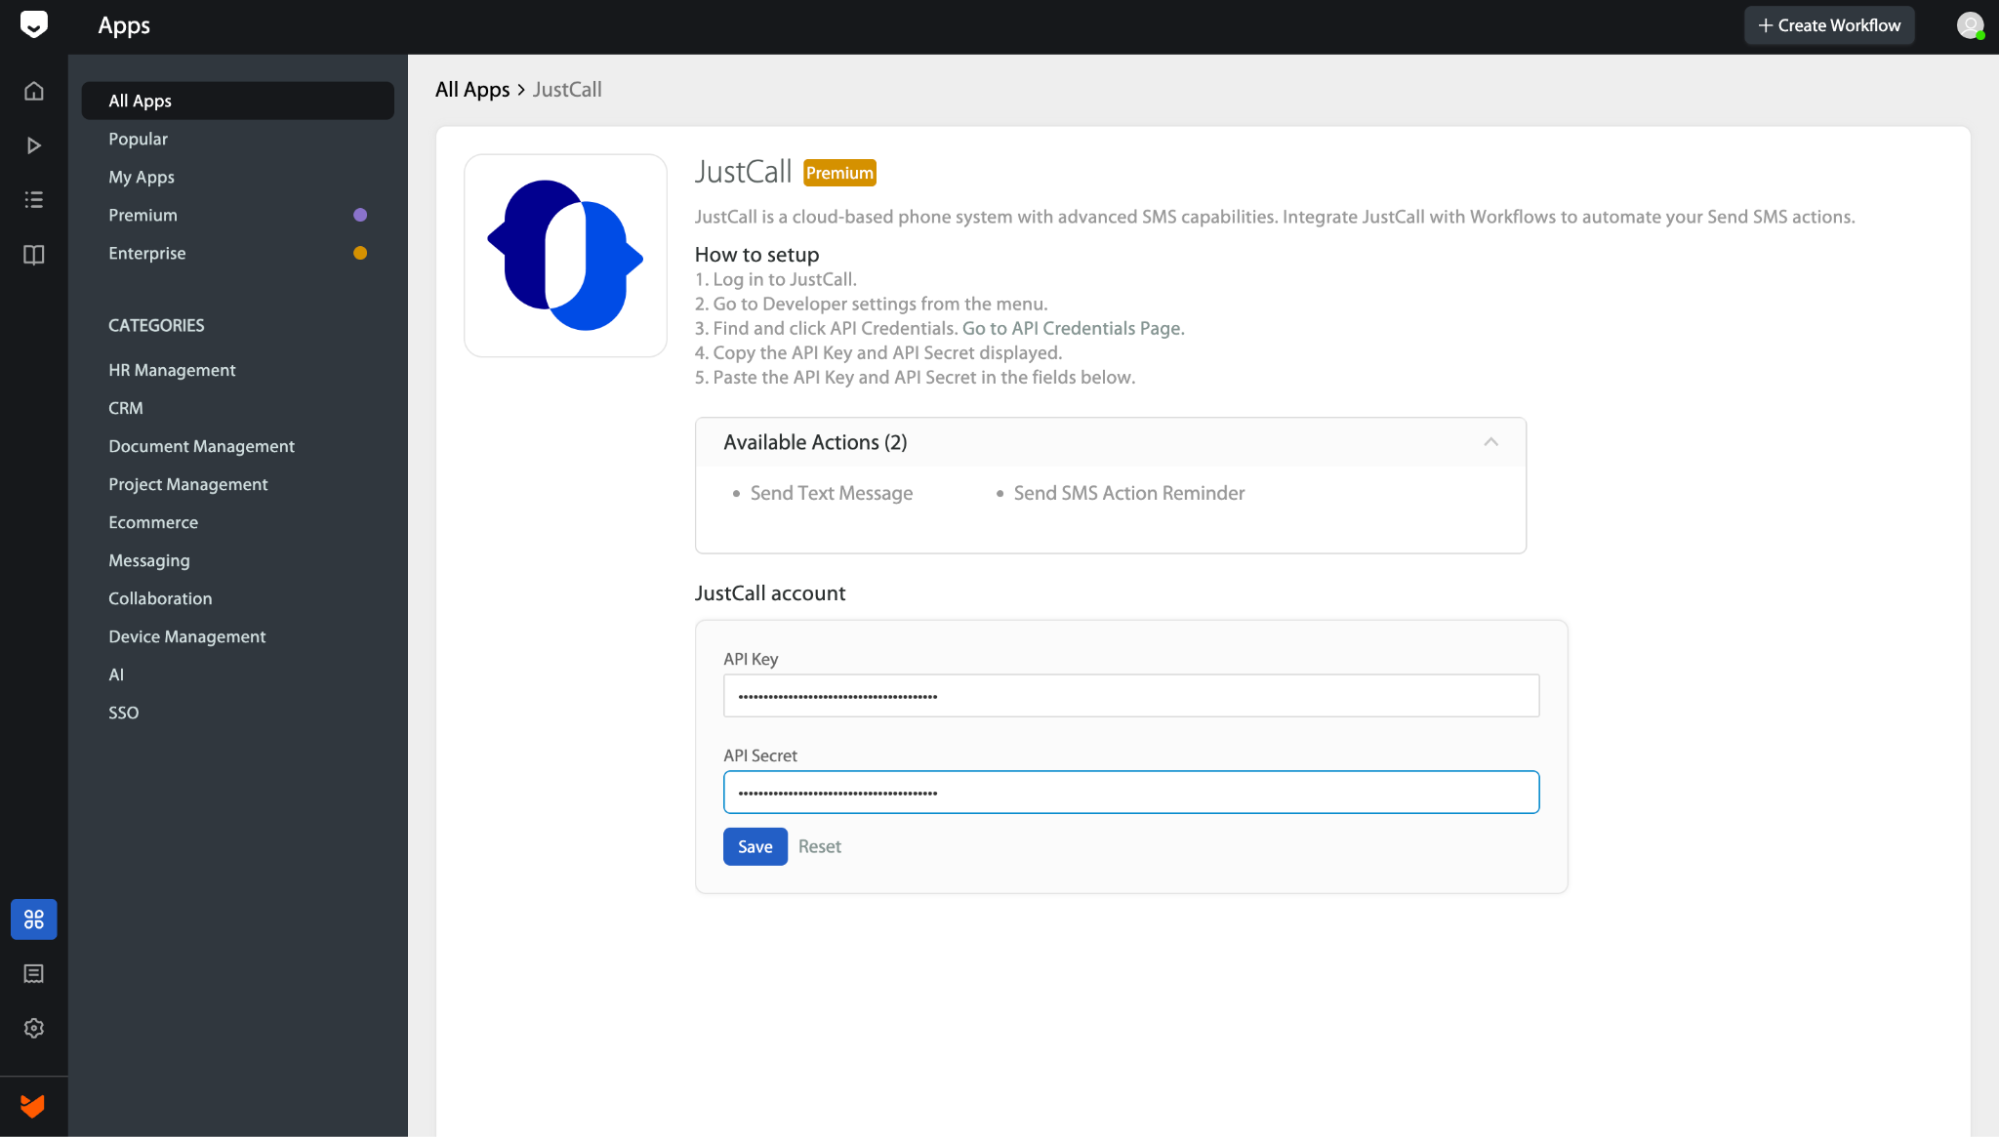This screenshot has height=1138, width=1999.
Task: Focus the API Key input field
Action: click(1131, 696)
